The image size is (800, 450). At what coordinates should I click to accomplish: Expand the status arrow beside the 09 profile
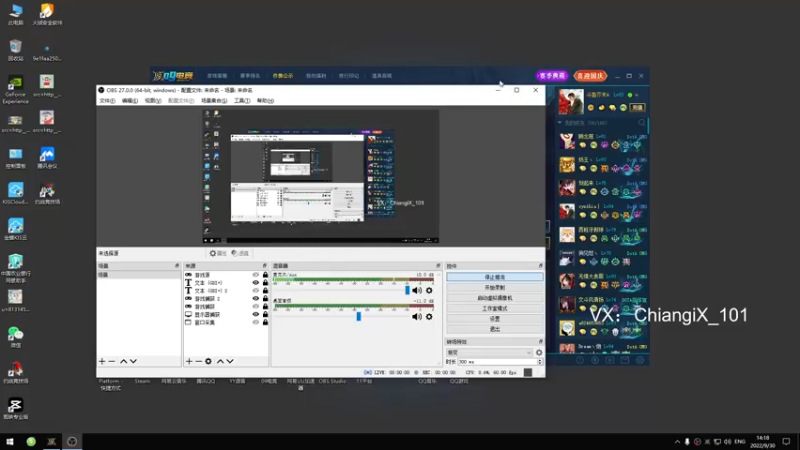point(637,95)
